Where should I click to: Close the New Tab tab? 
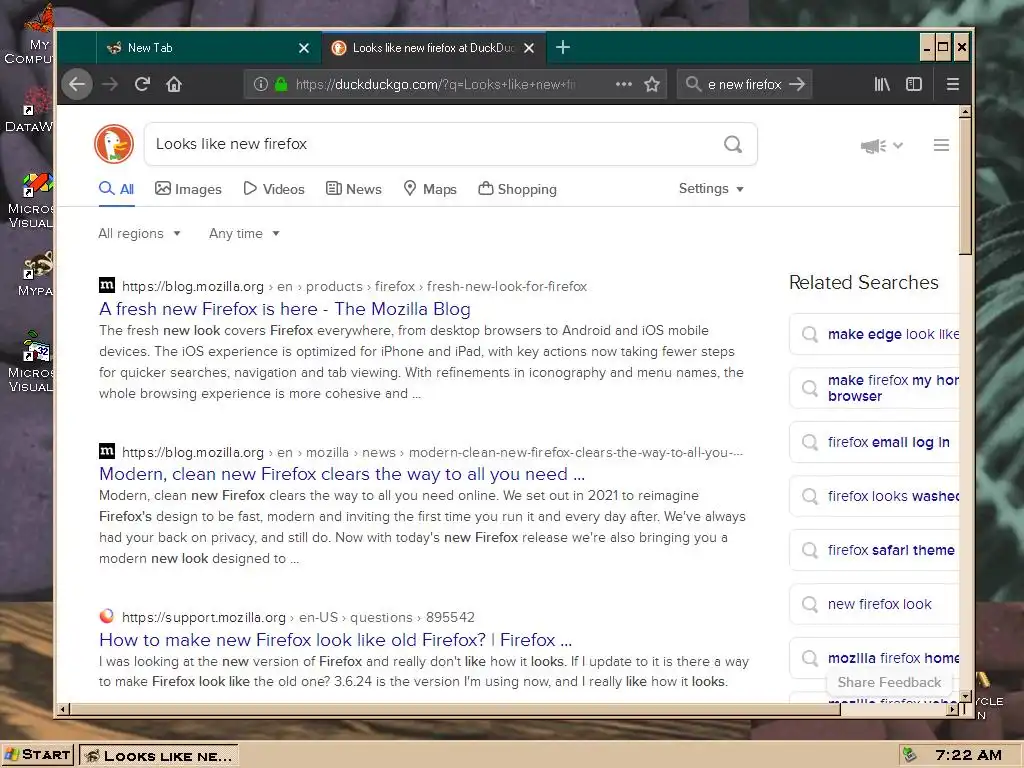click(x=304, y=48)
